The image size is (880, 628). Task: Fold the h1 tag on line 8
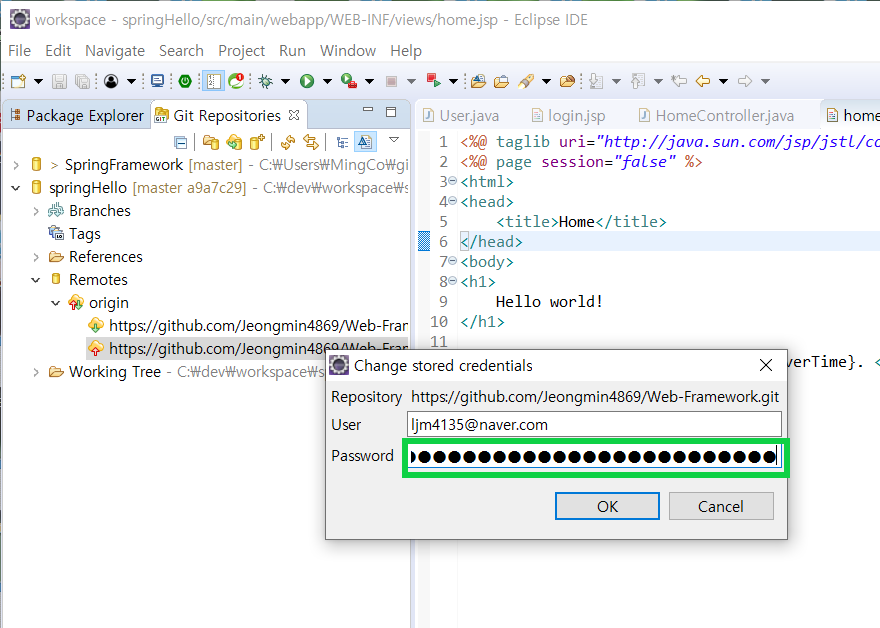tap(452, 281)
